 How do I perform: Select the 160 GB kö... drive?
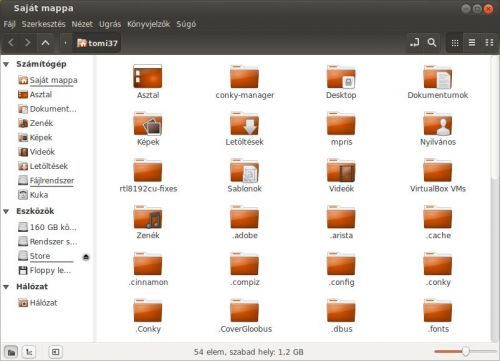[x=47, y=227]
